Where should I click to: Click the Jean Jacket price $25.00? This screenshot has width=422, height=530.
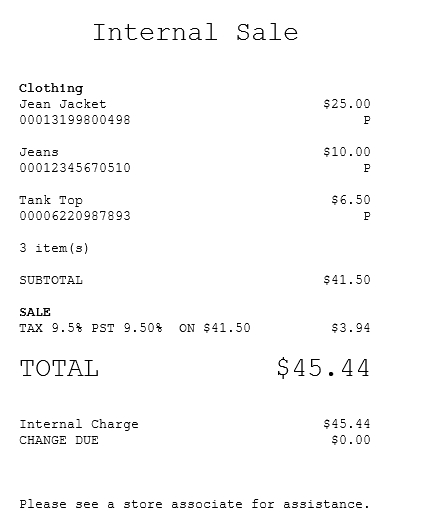click(347, 104)
